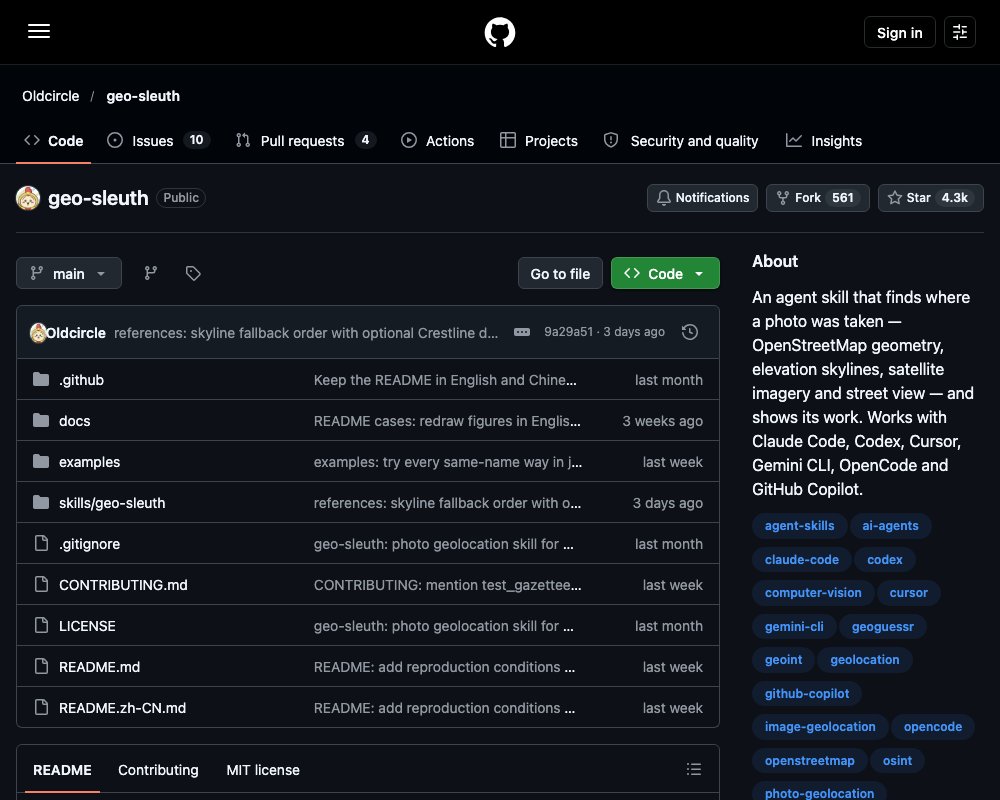1000x800 pixels.
Task: Open Security and quality tab
Action: click(x=681, y=140)
